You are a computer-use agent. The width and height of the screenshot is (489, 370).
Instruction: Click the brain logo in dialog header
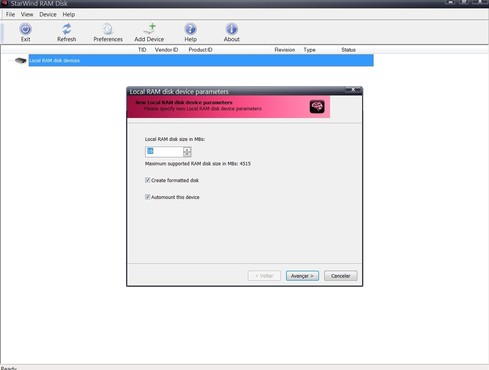point(317,107)
